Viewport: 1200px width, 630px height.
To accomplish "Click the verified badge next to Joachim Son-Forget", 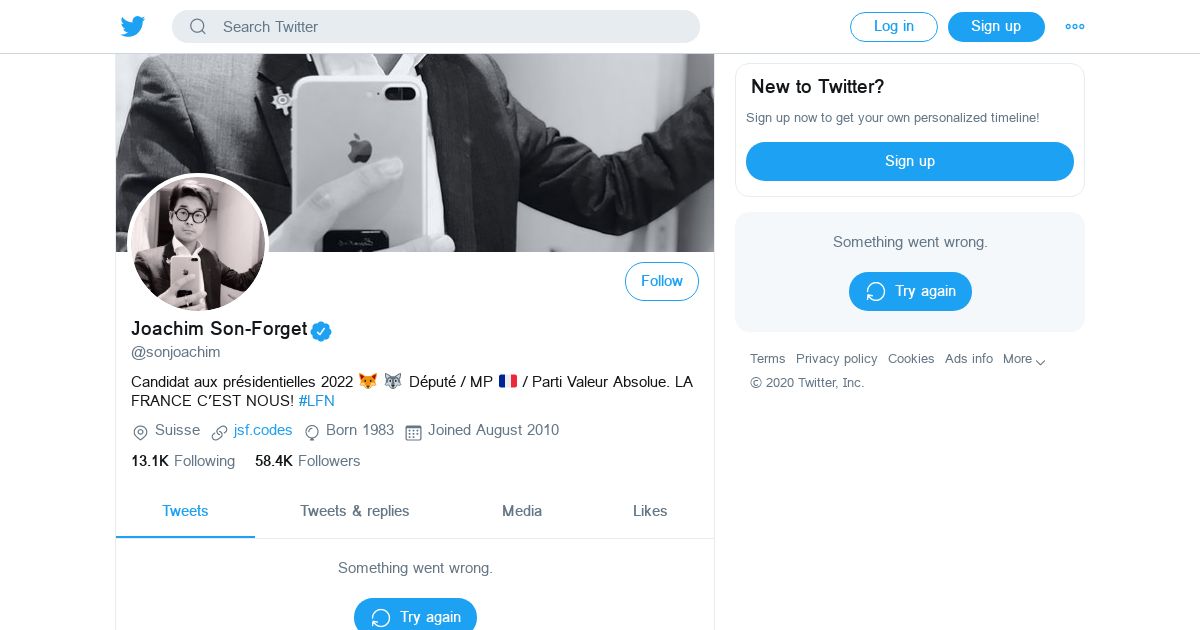I will pyautogui.click(x=321, y=331).
